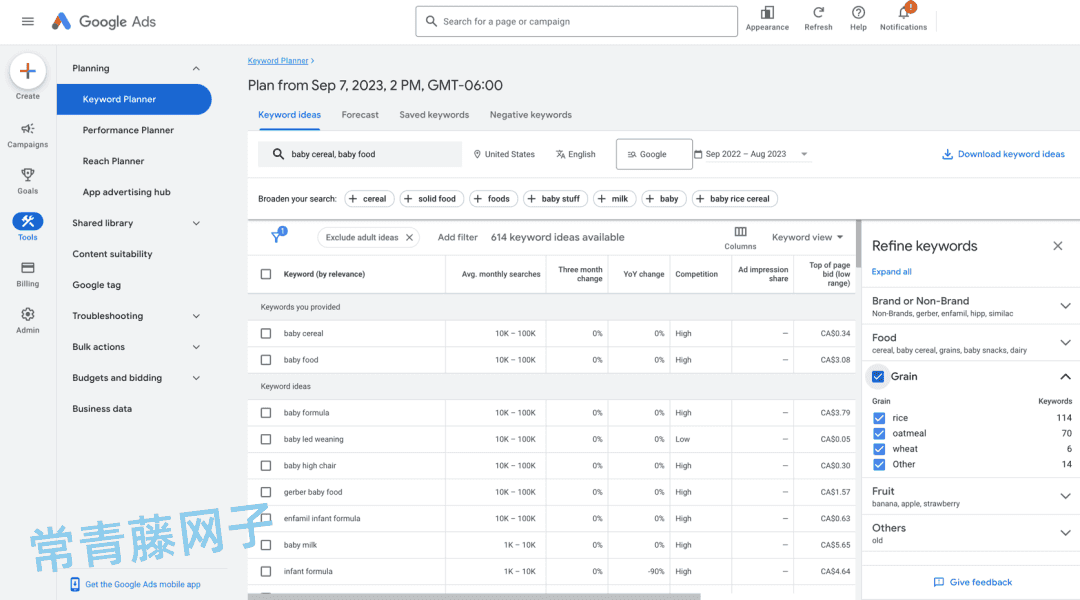
Task: Switch to the Forecast tab
Action: pyautogui.click(x=360, y=115)
